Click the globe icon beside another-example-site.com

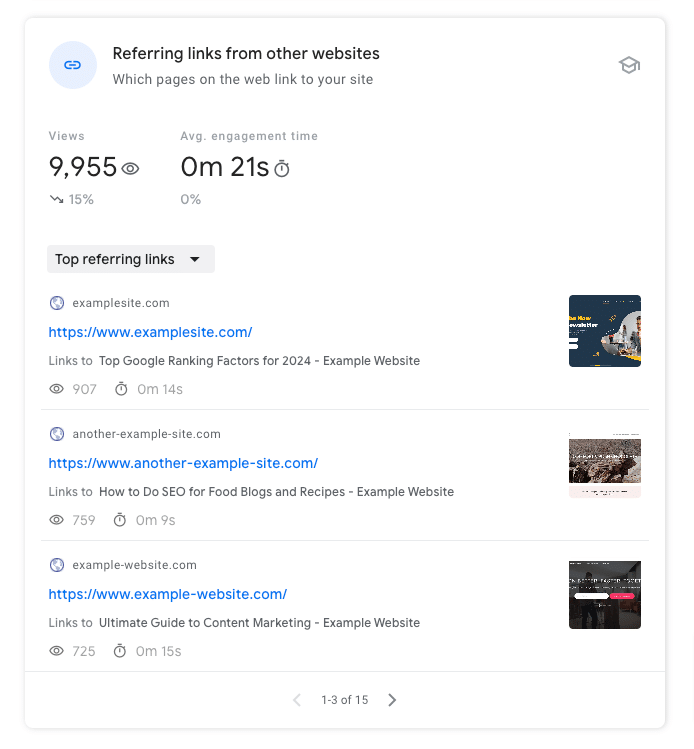pos(57,434)
